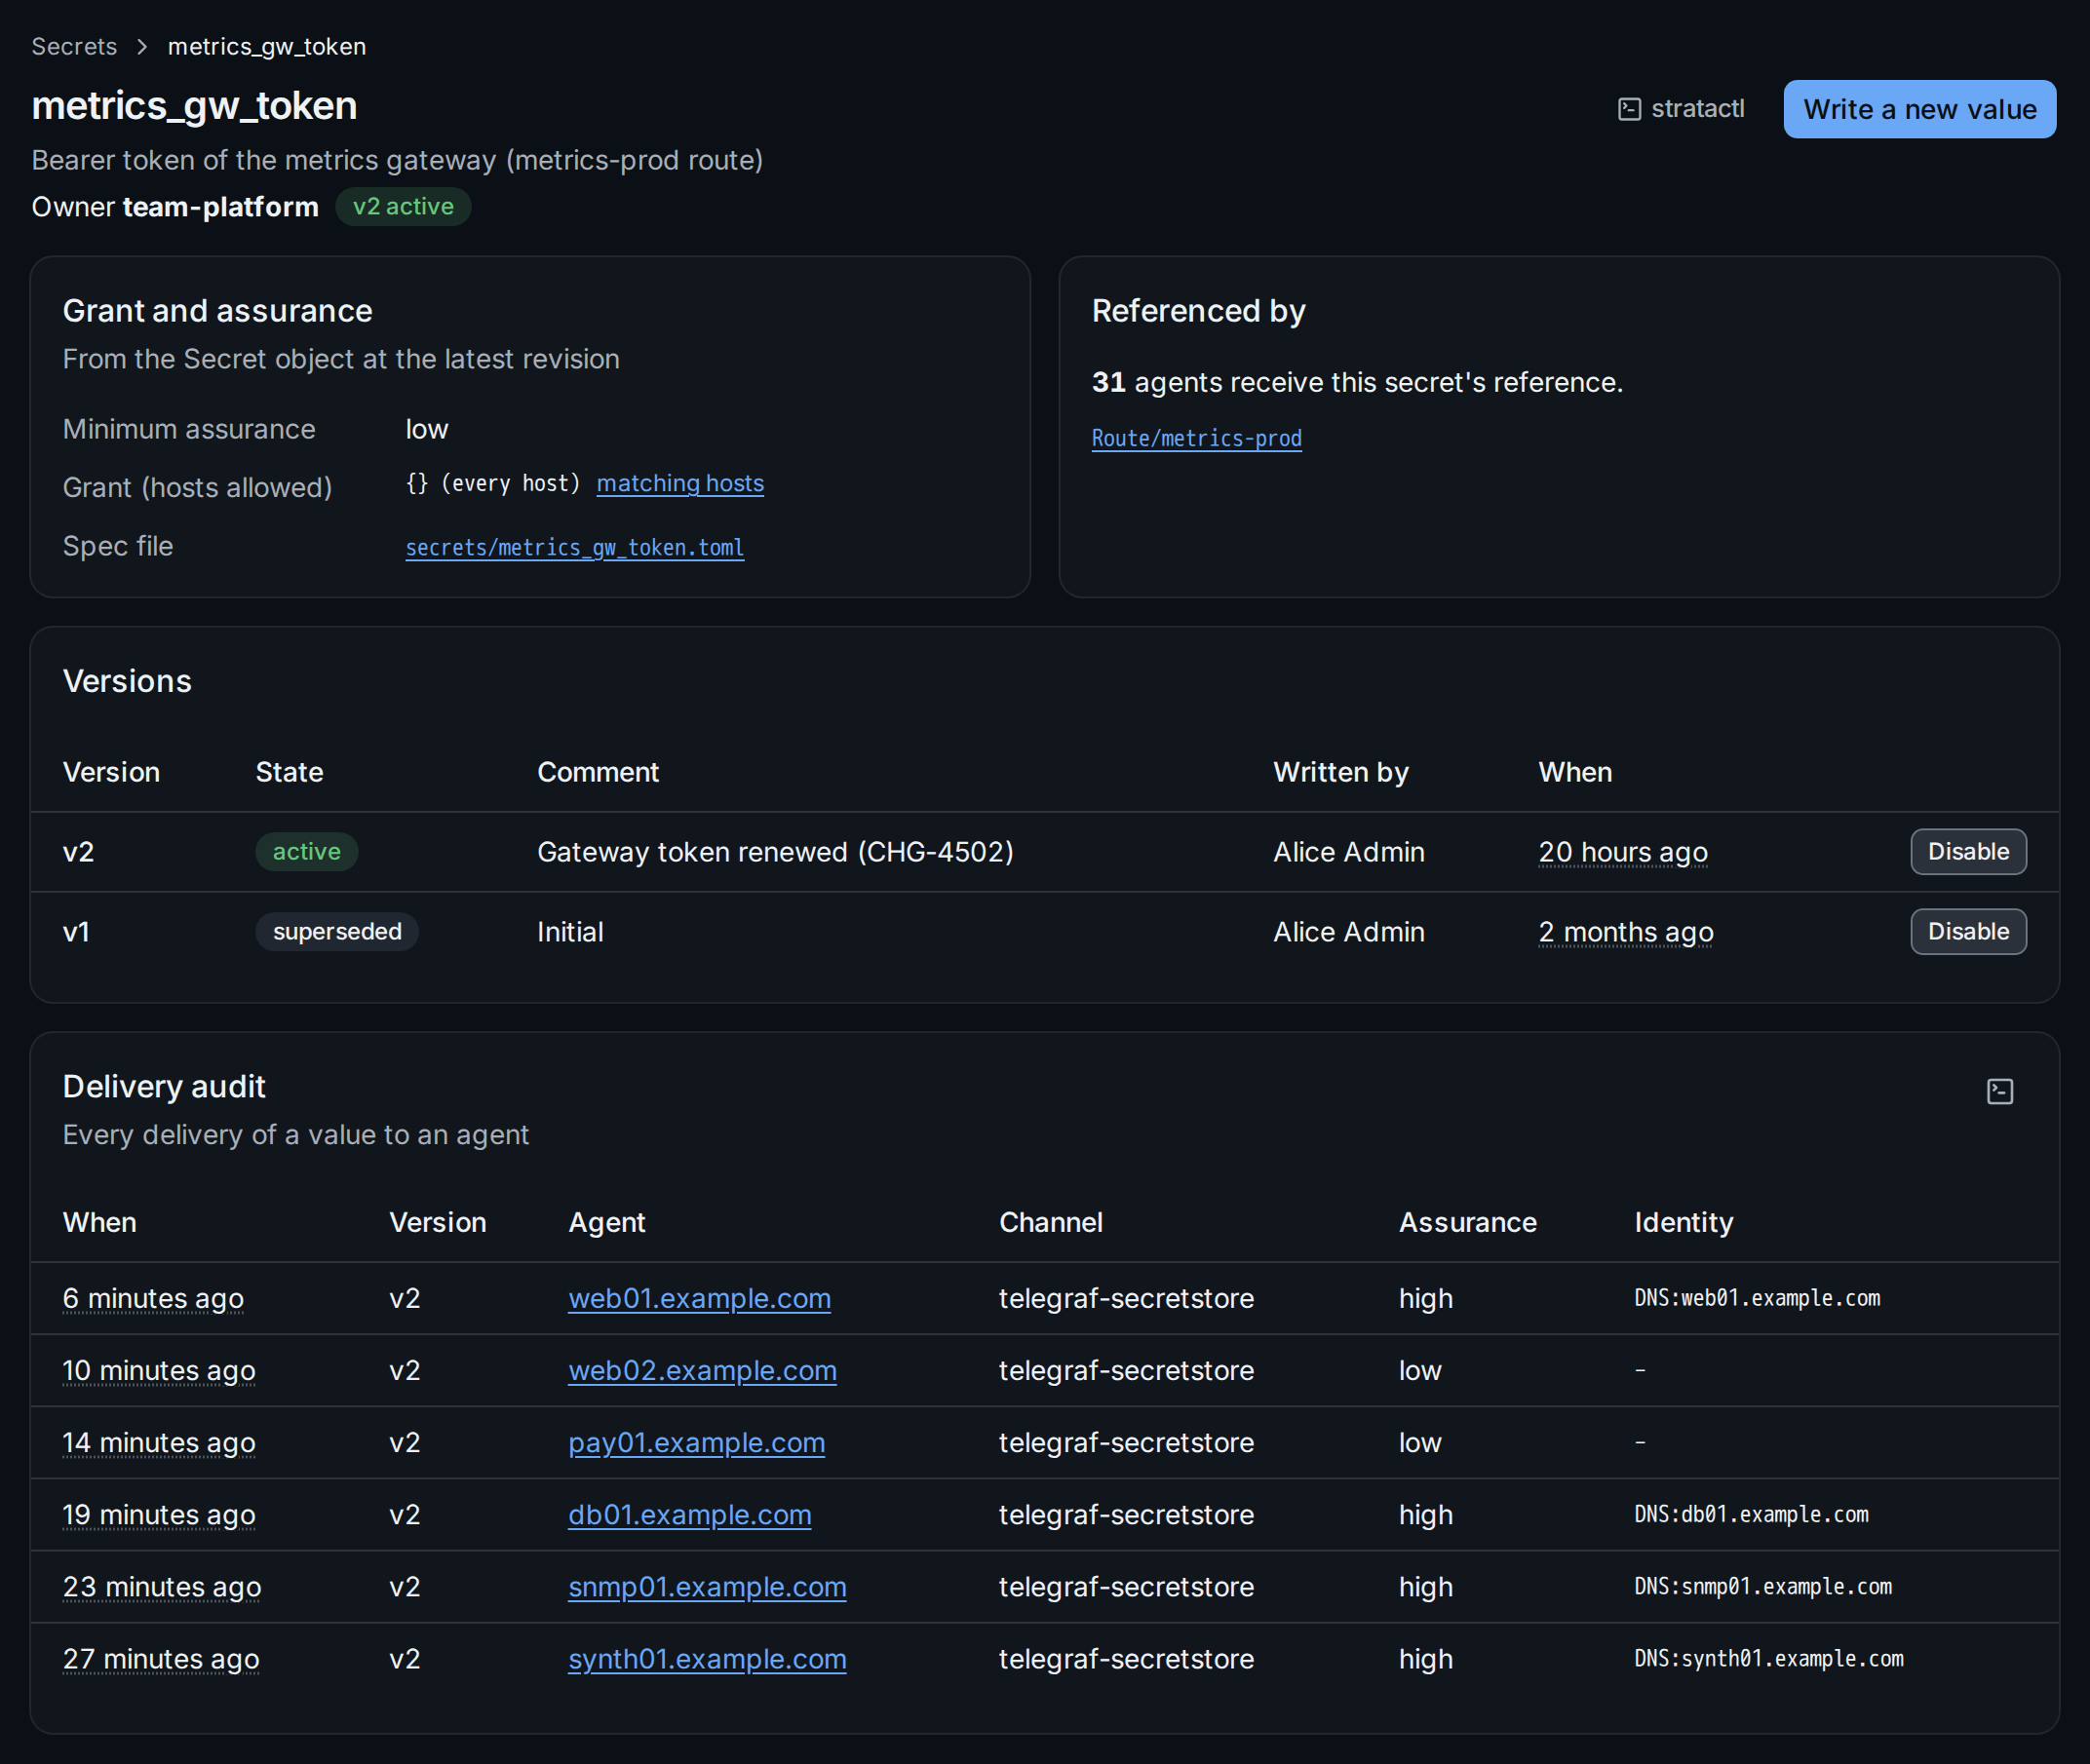Click the metrics_gw_token breadcrumb item
Viewport: 2090px width, 1764px height.
pos(267,47)
